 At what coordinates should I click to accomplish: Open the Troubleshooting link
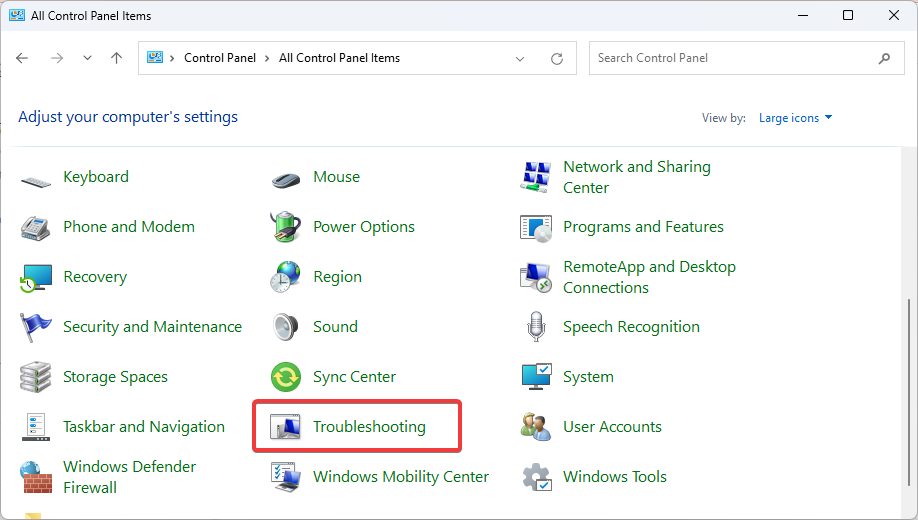tap(369, 427)
